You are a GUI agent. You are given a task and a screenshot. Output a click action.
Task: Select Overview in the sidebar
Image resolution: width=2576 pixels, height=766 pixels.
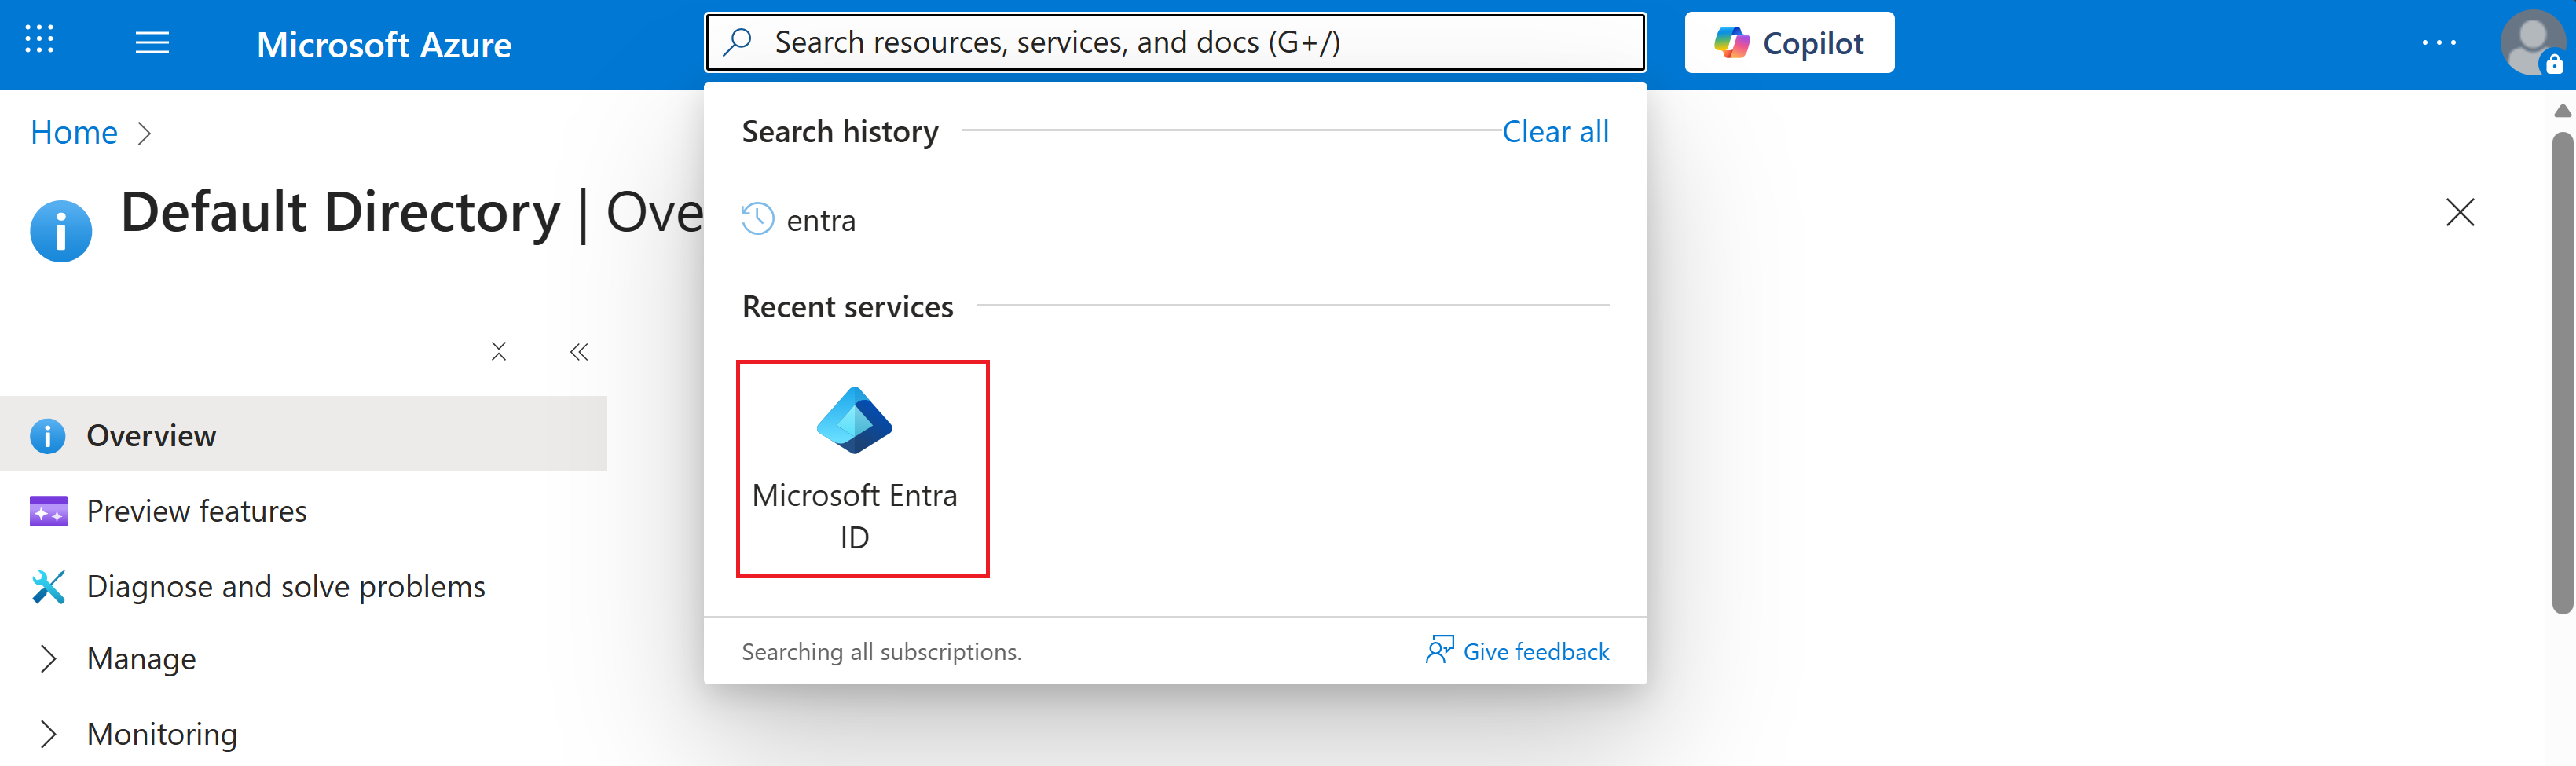(x=151, y=435)
